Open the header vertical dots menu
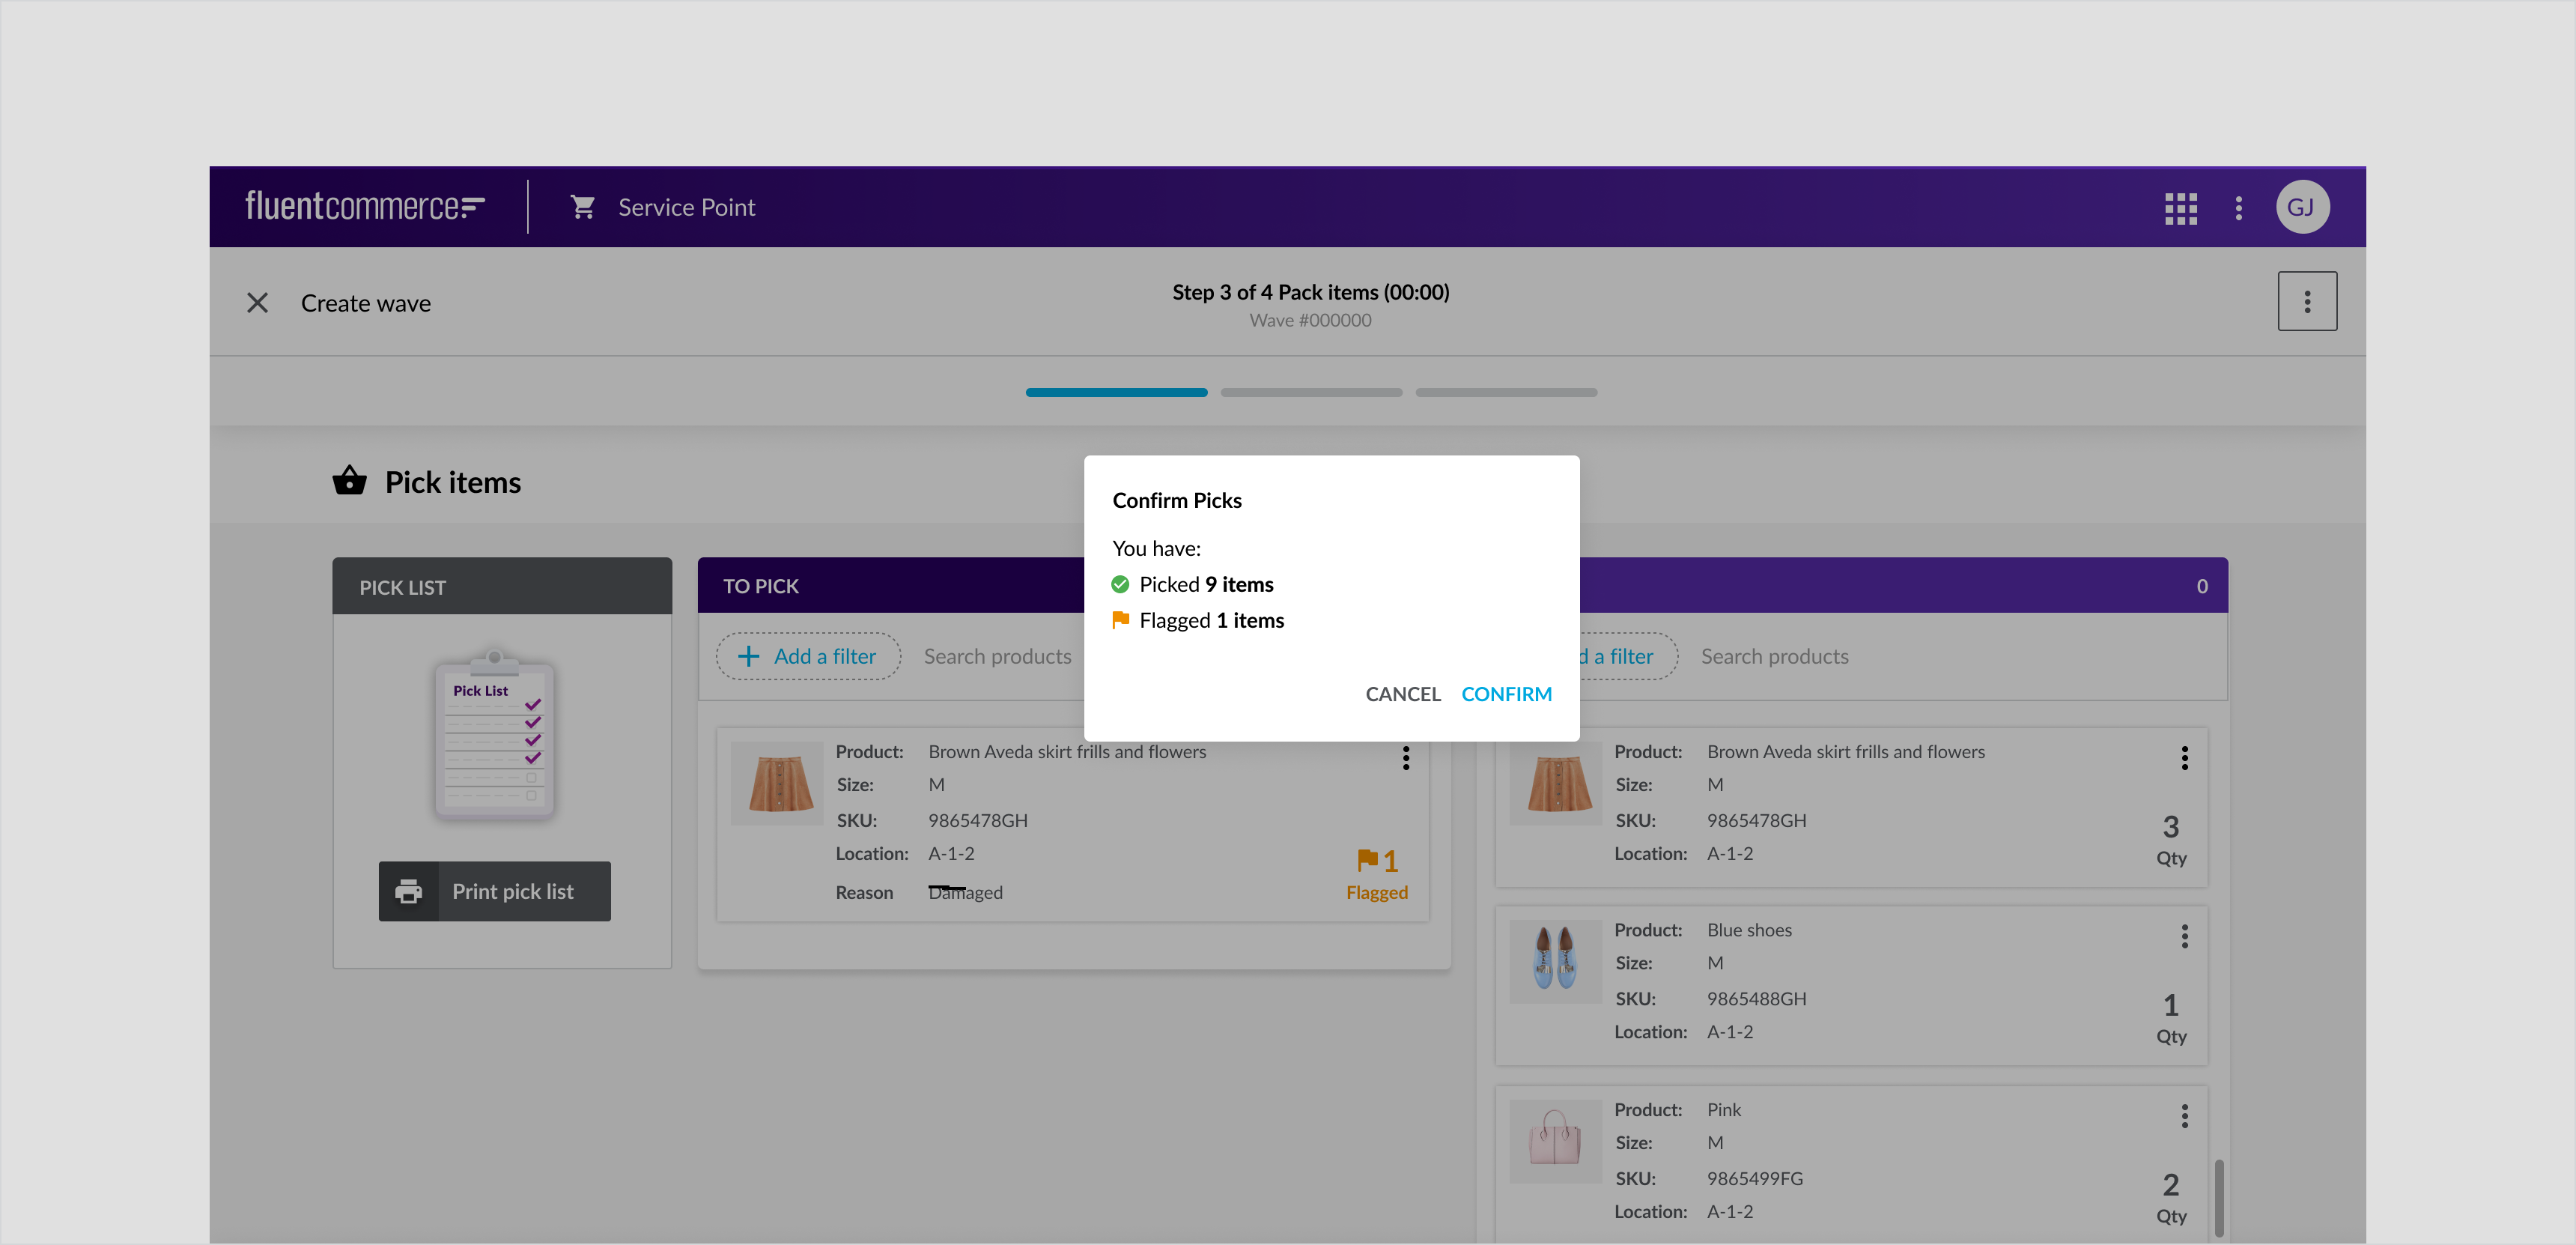 point(2238,208)
